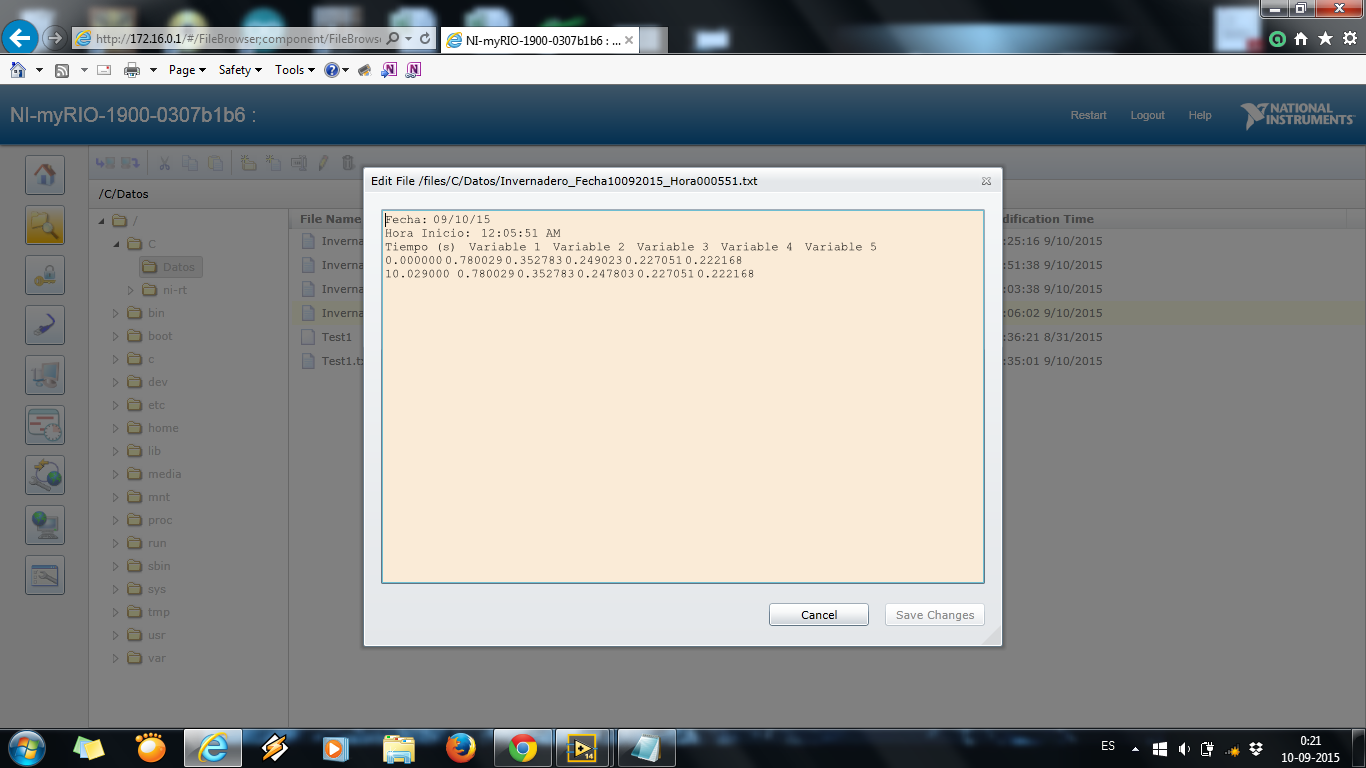The image size is (1366, 768).
Task: Click the New Folder toolbar icon
Action: (x=249, y=163)
